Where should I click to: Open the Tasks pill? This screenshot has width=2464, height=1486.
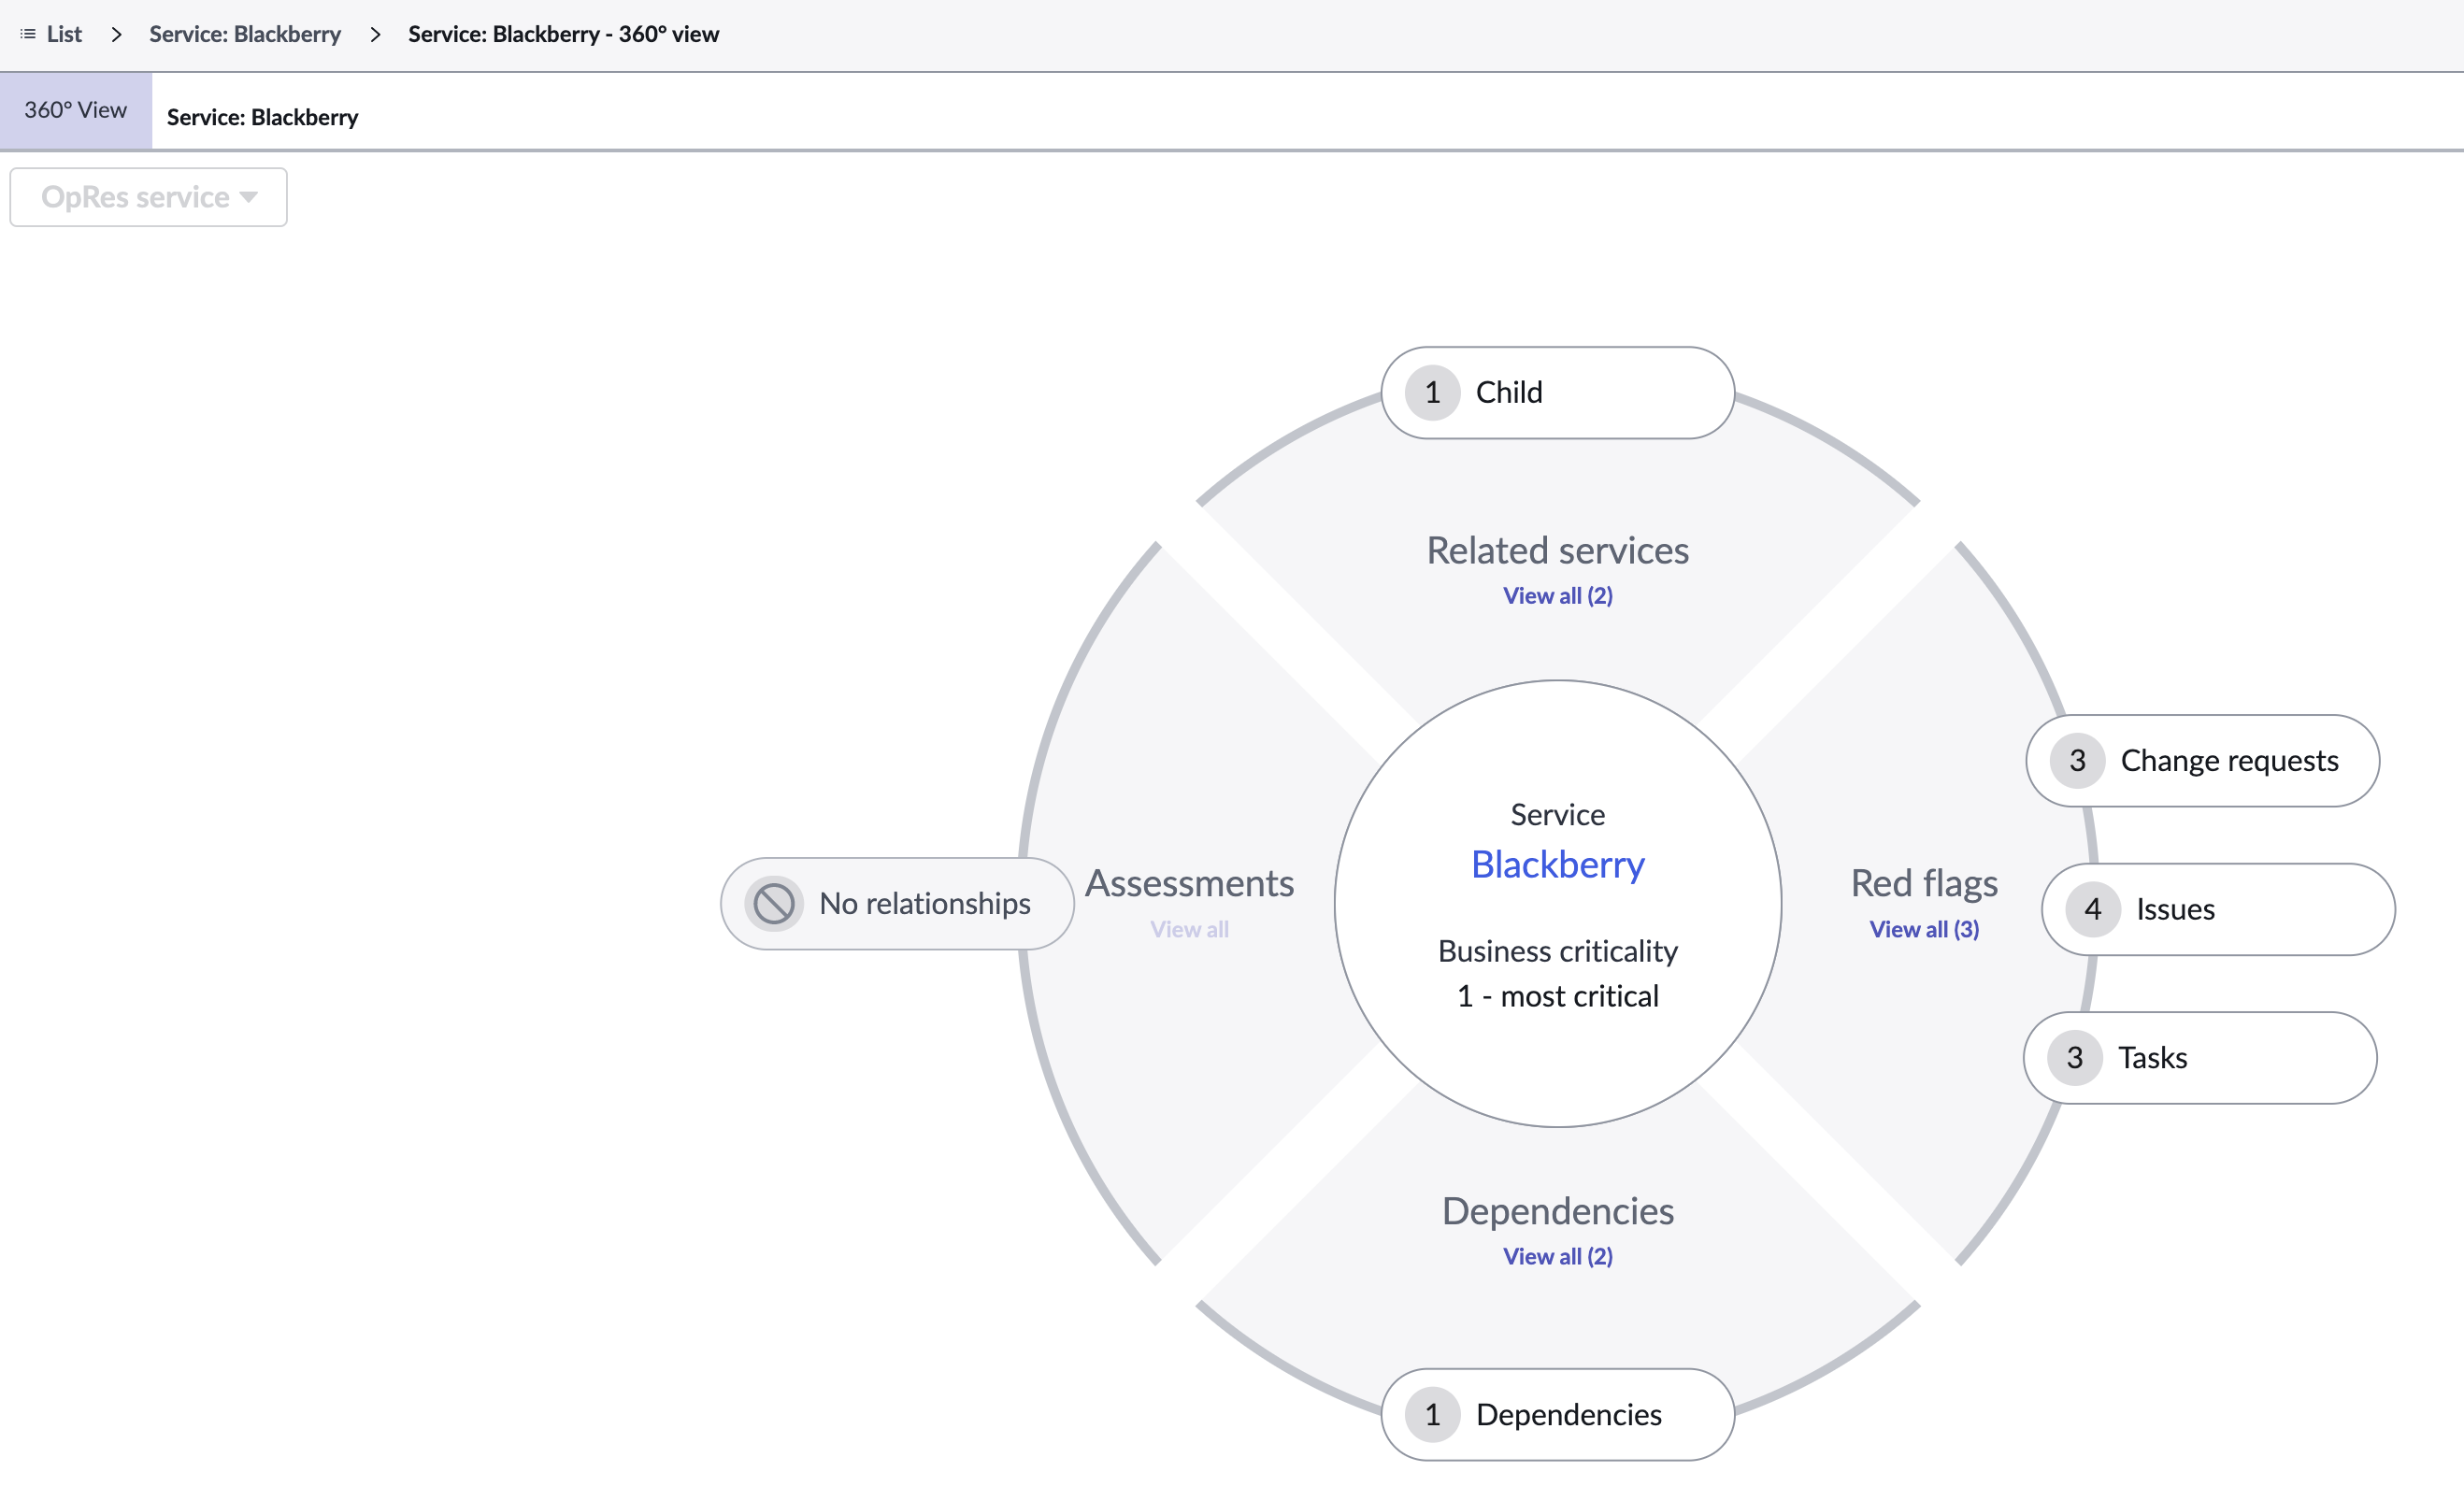tap(2200, 1058)
